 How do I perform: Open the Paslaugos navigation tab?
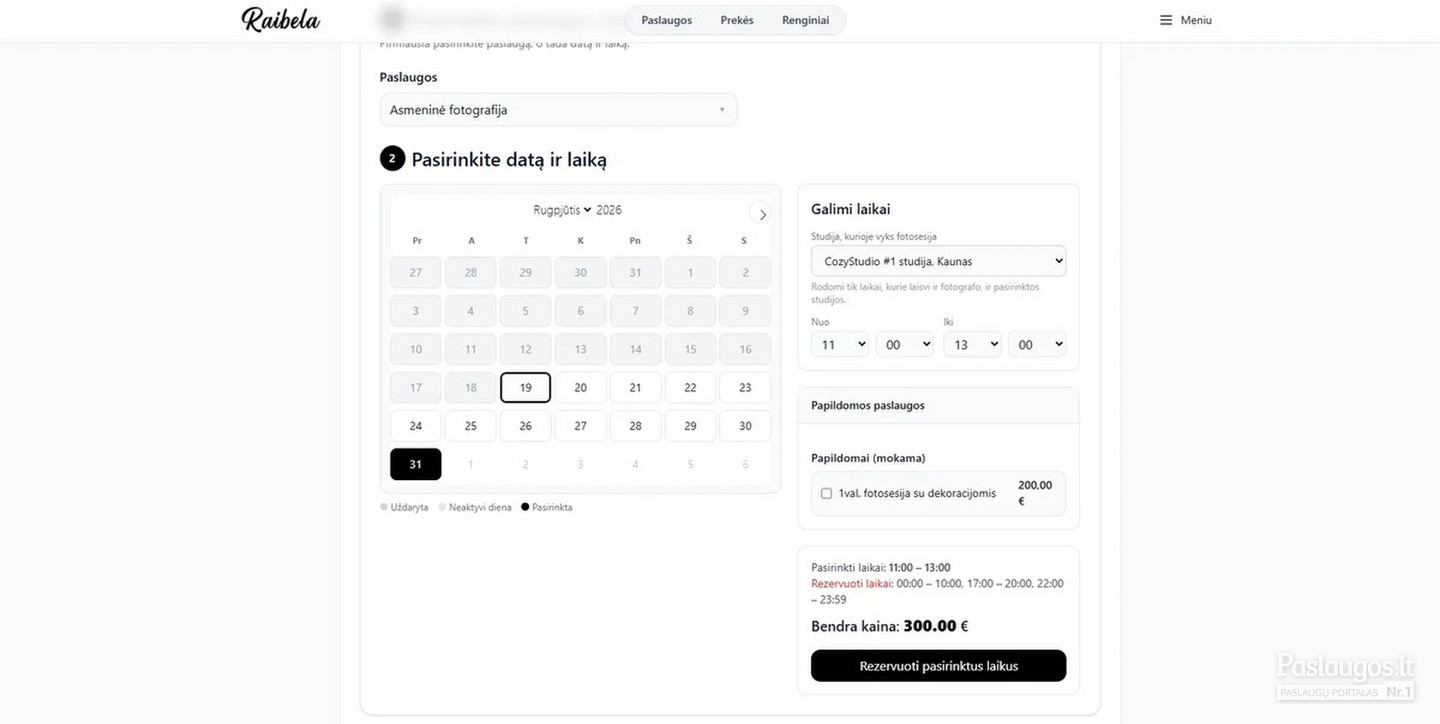coord(666,20)
